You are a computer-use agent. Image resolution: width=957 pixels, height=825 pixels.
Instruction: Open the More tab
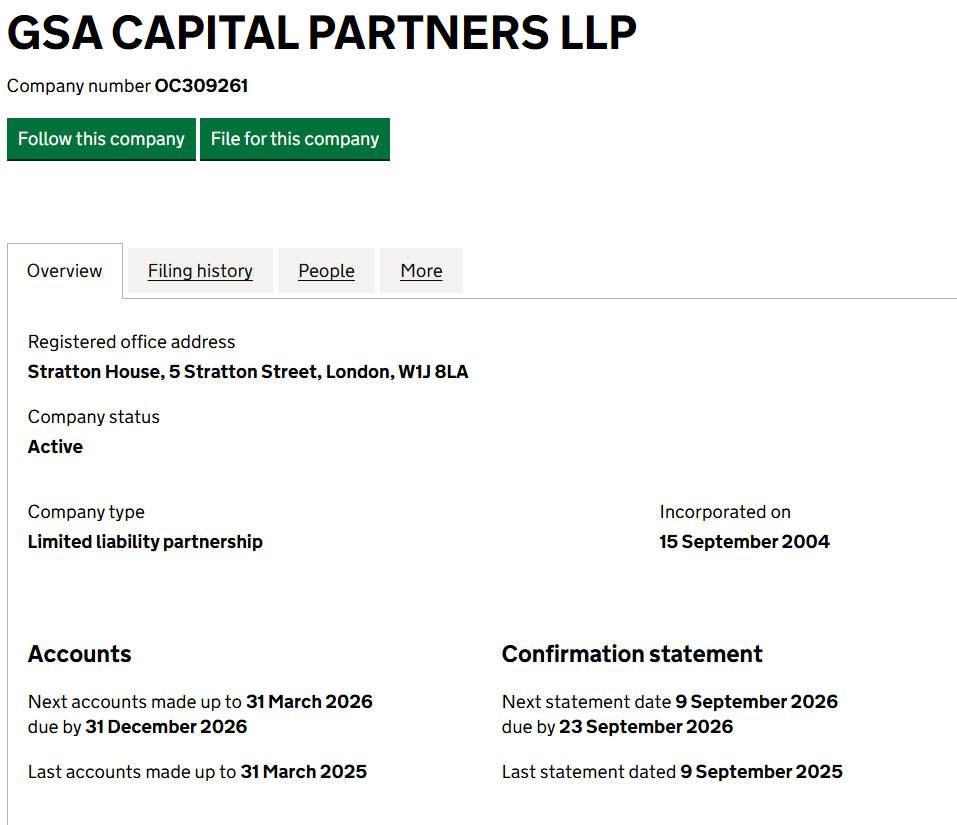(x=421, y=271)
